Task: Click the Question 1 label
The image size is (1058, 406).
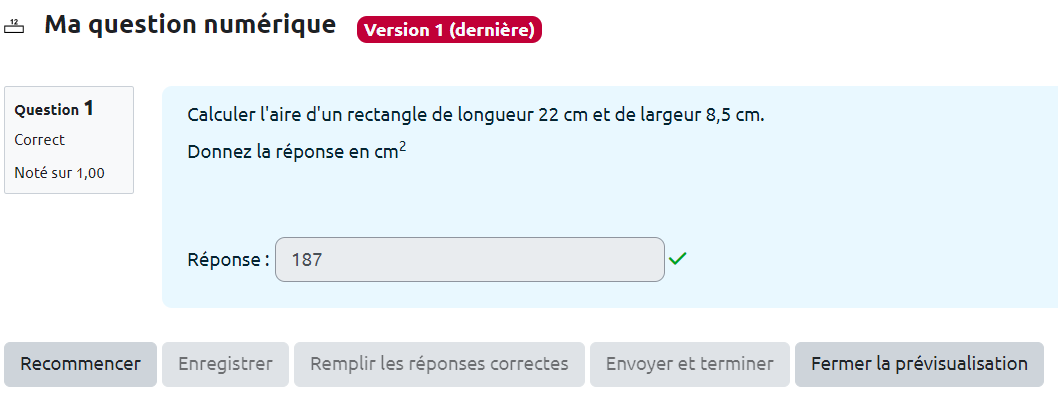Action: tap(54, 109)
